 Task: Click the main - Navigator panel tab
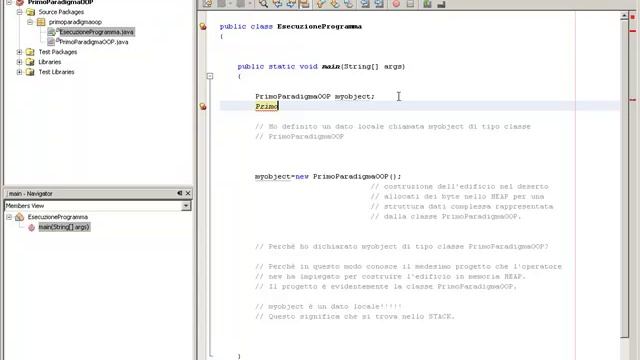point(31,193)
